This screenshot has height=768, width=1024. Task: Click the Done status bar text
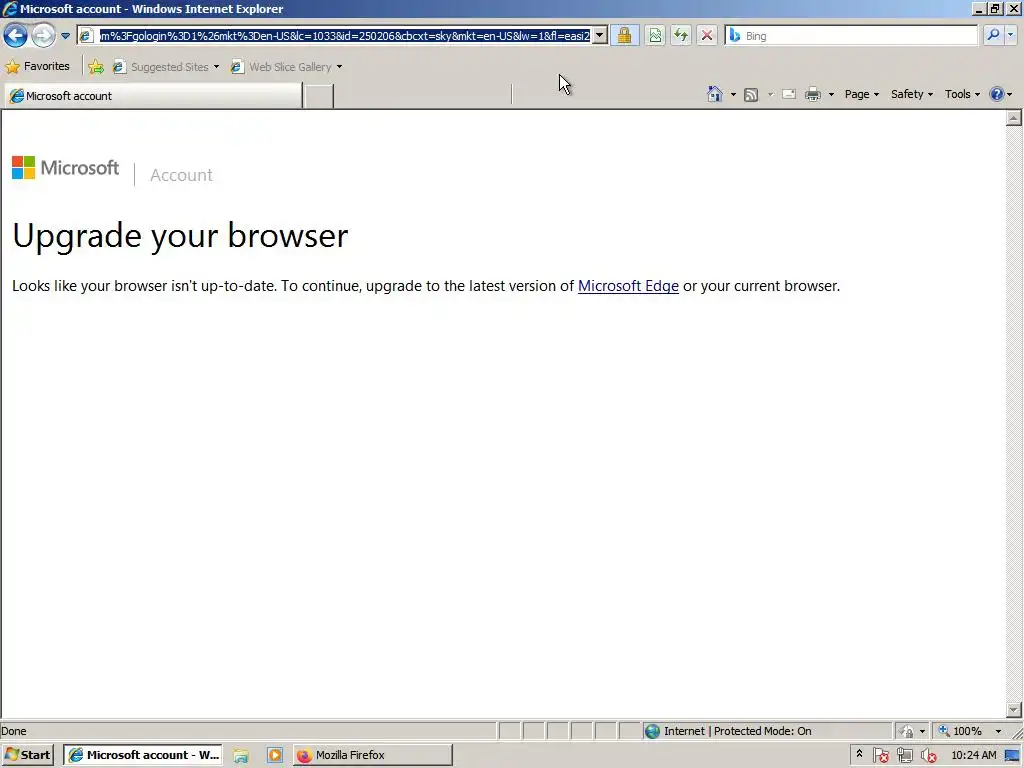pos(14,731)
